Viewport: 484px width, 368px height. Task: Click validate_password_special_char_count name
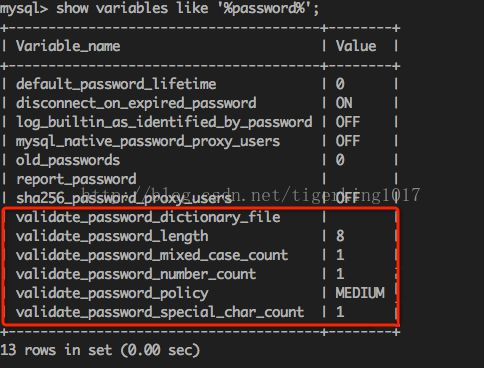(x=160, y=313)
